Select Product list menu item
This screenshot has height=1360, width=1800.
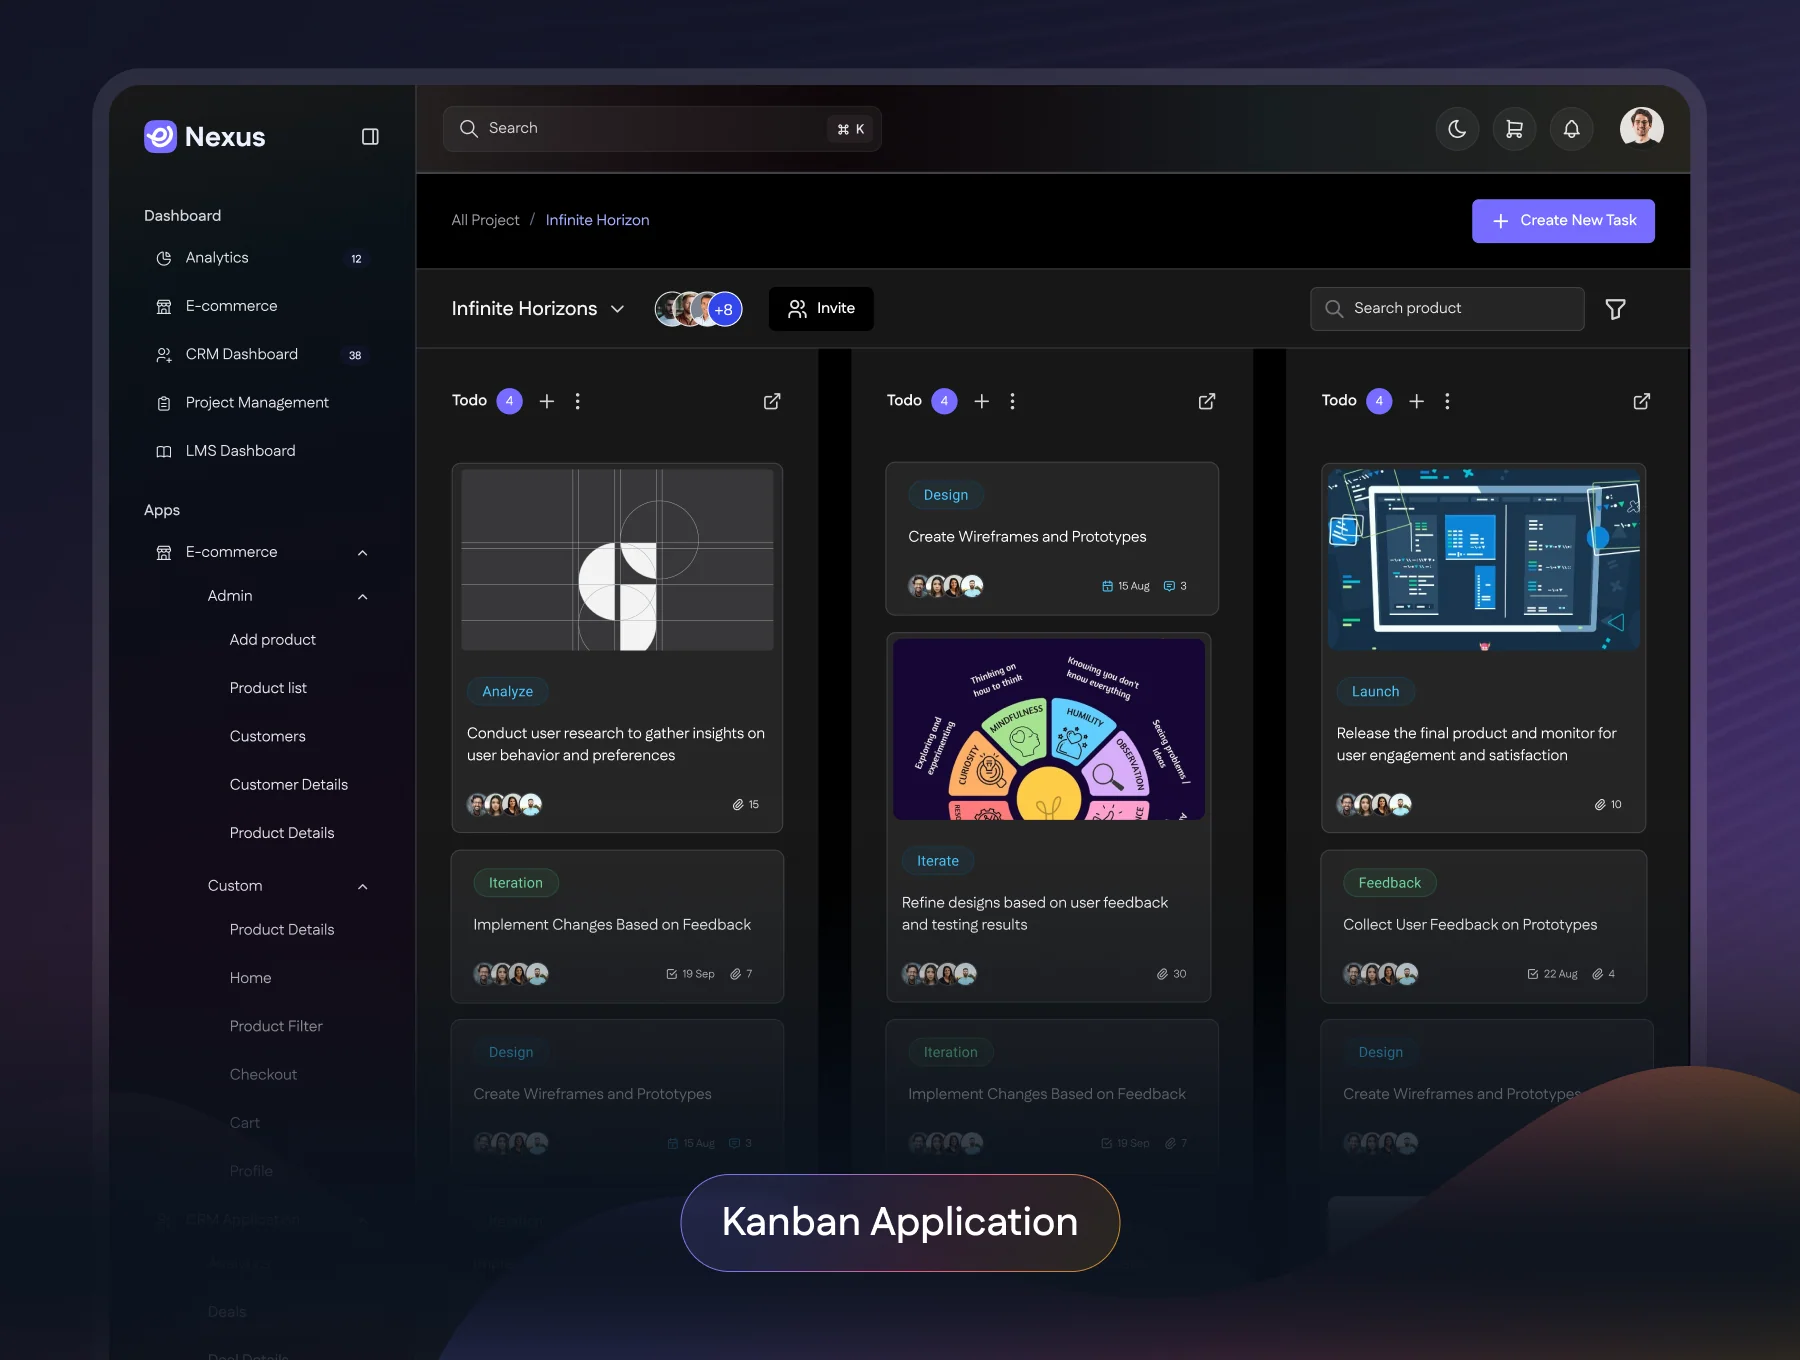pos(268,688)
